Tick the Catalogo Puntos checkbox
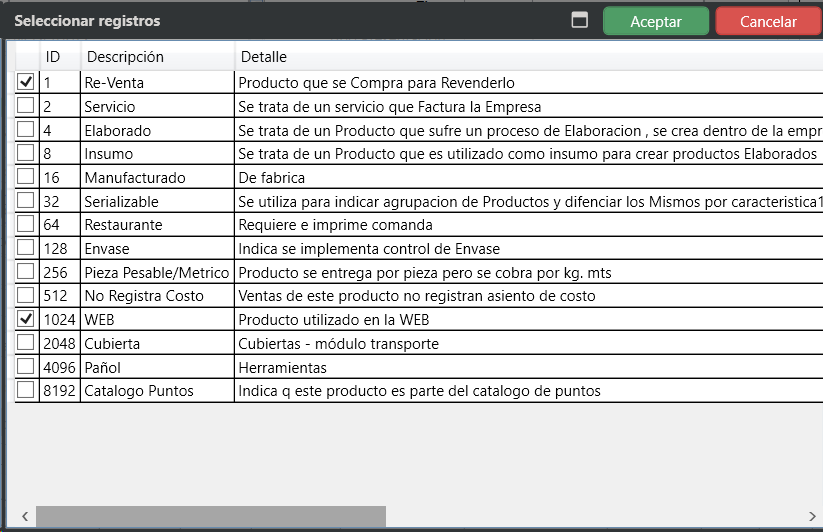Screen dimensions: 823x532 26,390
